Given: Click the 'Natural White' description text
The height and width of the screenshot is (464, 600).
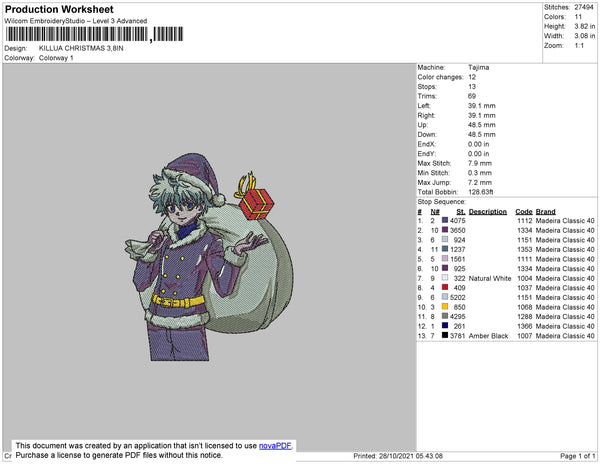Looking at the screenshot, I should (x=490, y=278).
